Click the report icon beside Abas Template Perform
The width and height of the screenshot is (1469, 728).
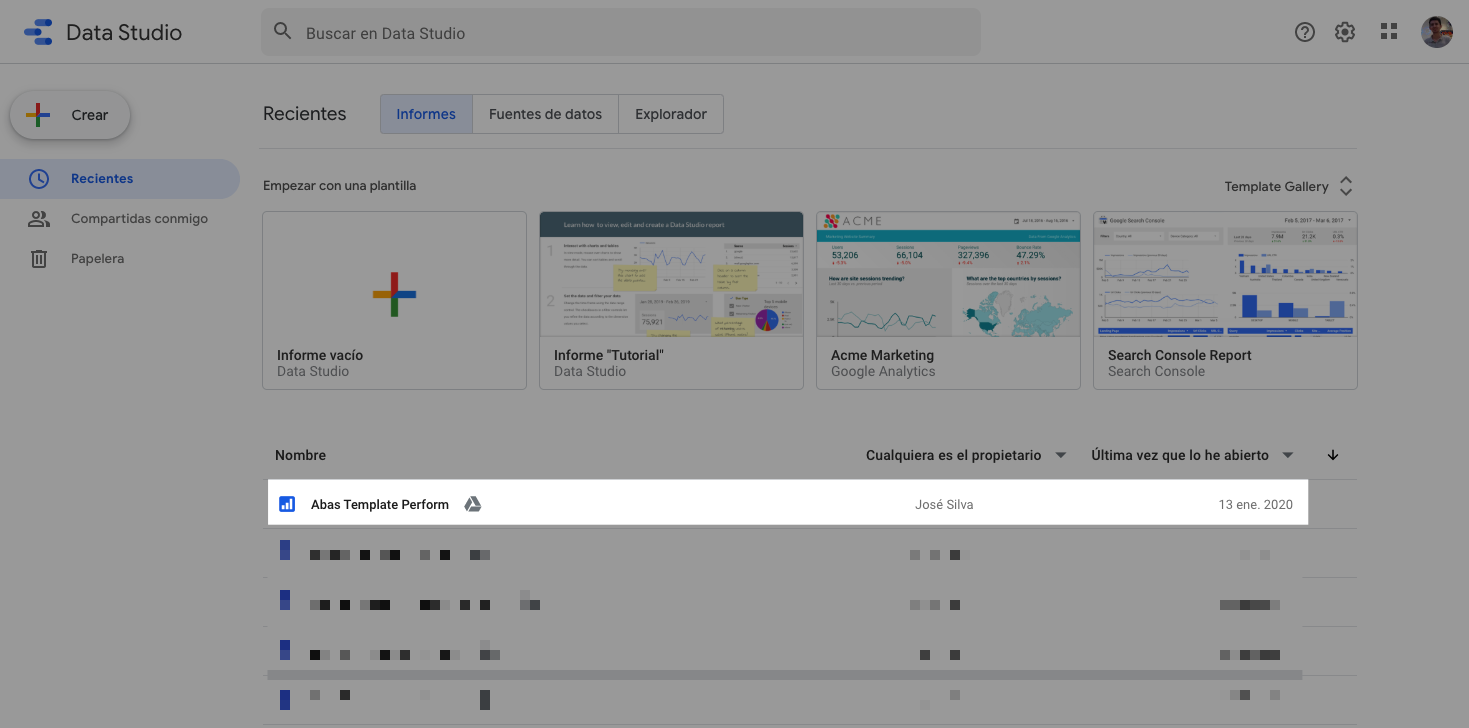(x=287, y=504)
